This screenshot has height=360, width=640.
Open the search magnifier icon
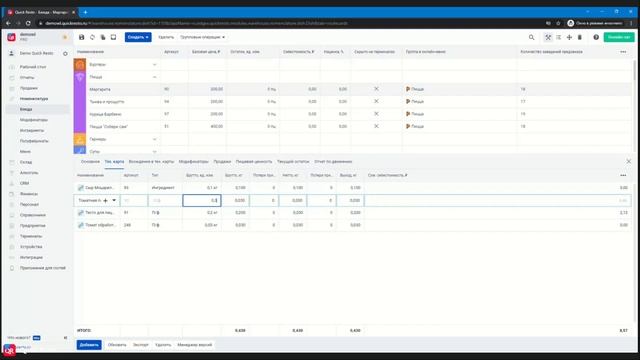[531, 37]
